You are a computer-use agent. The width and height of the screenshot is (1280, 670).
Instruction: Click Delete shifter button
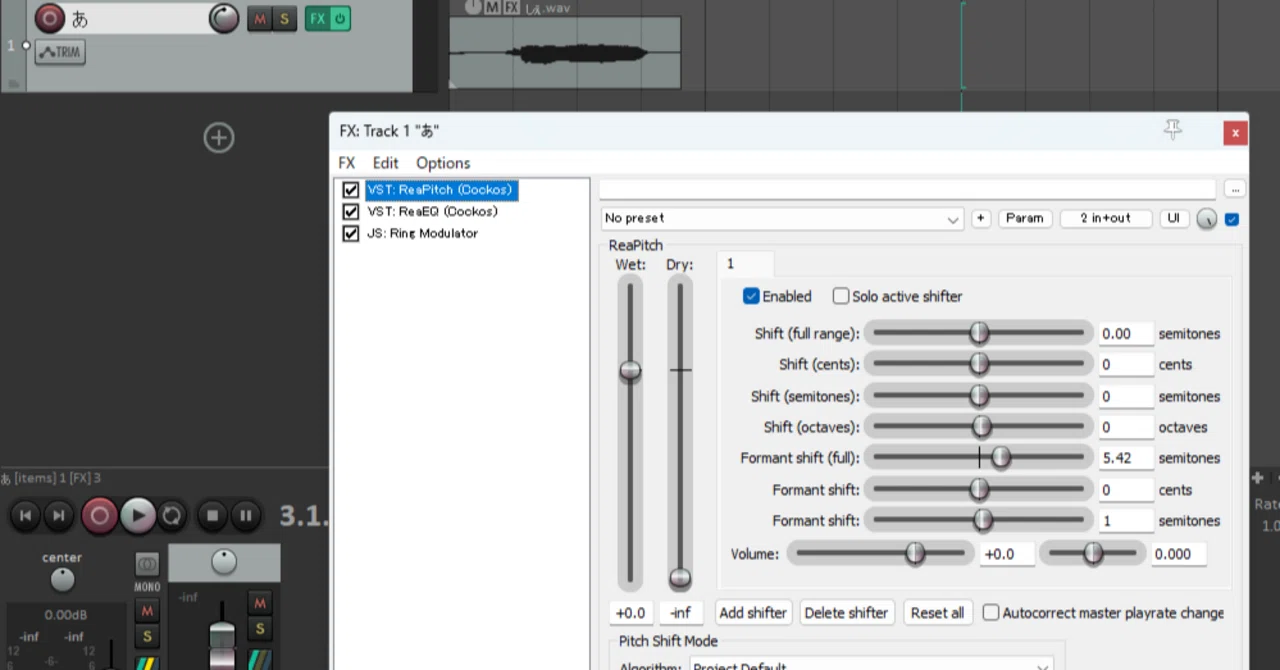point(846,613)
